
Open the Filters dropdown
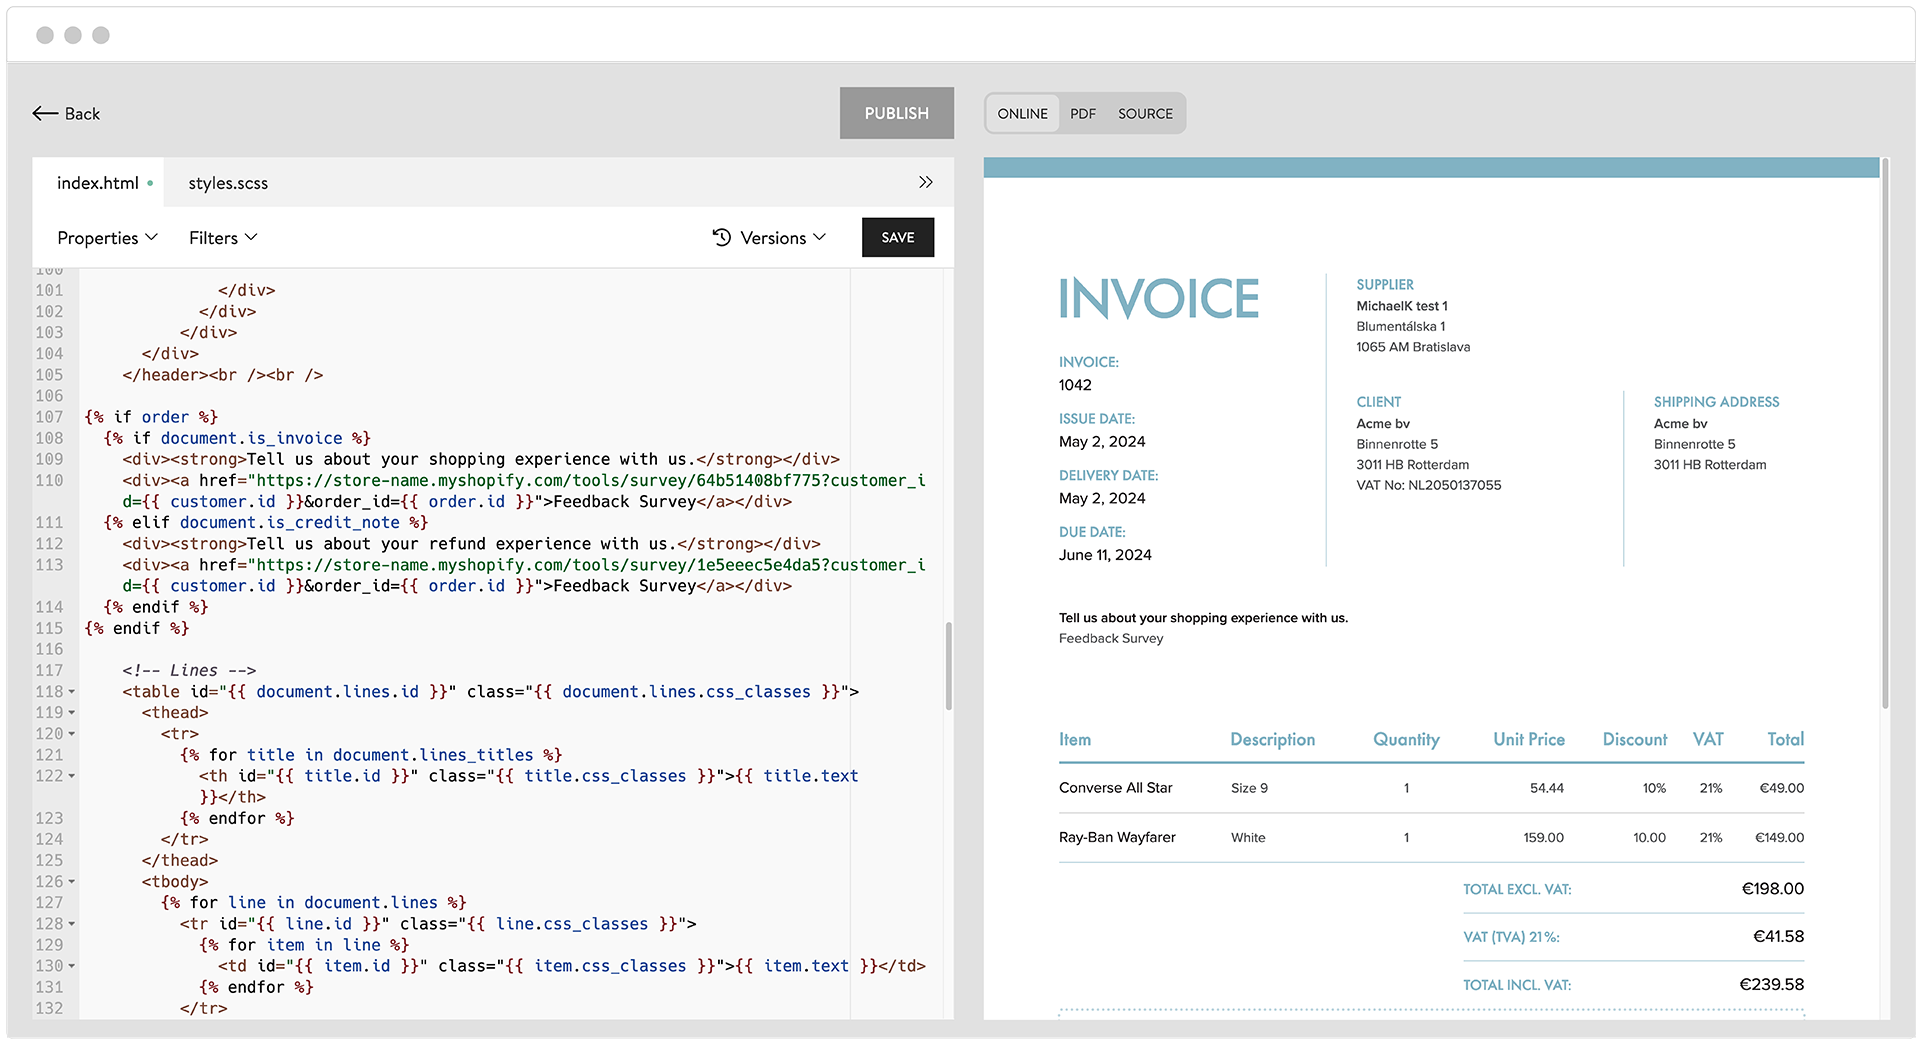coord(222,237)
